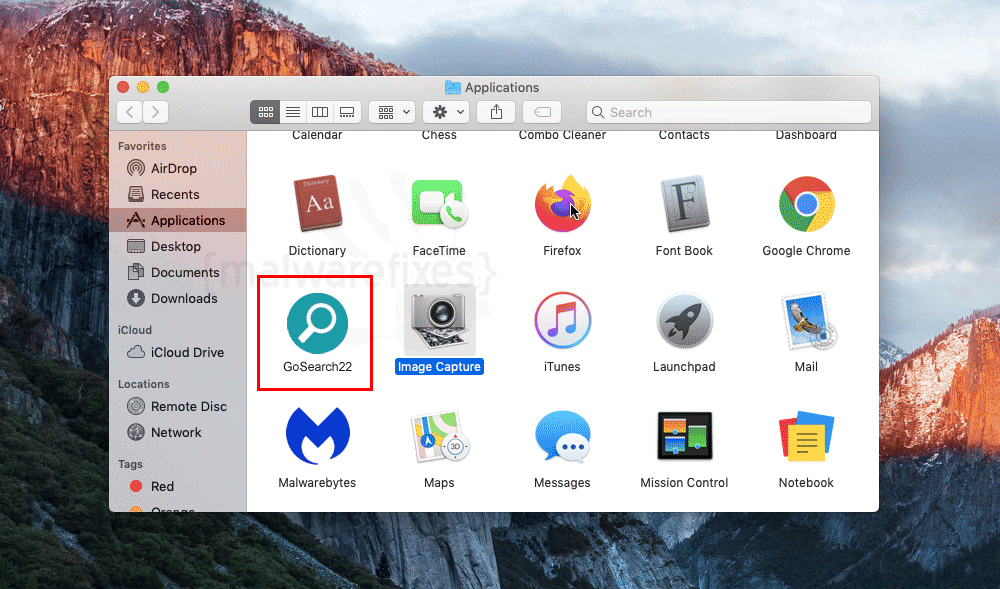The width and height of the screenshot is (1000, 589).
Task: Click the Notebook app icon
Action: [x=807, y=436]
